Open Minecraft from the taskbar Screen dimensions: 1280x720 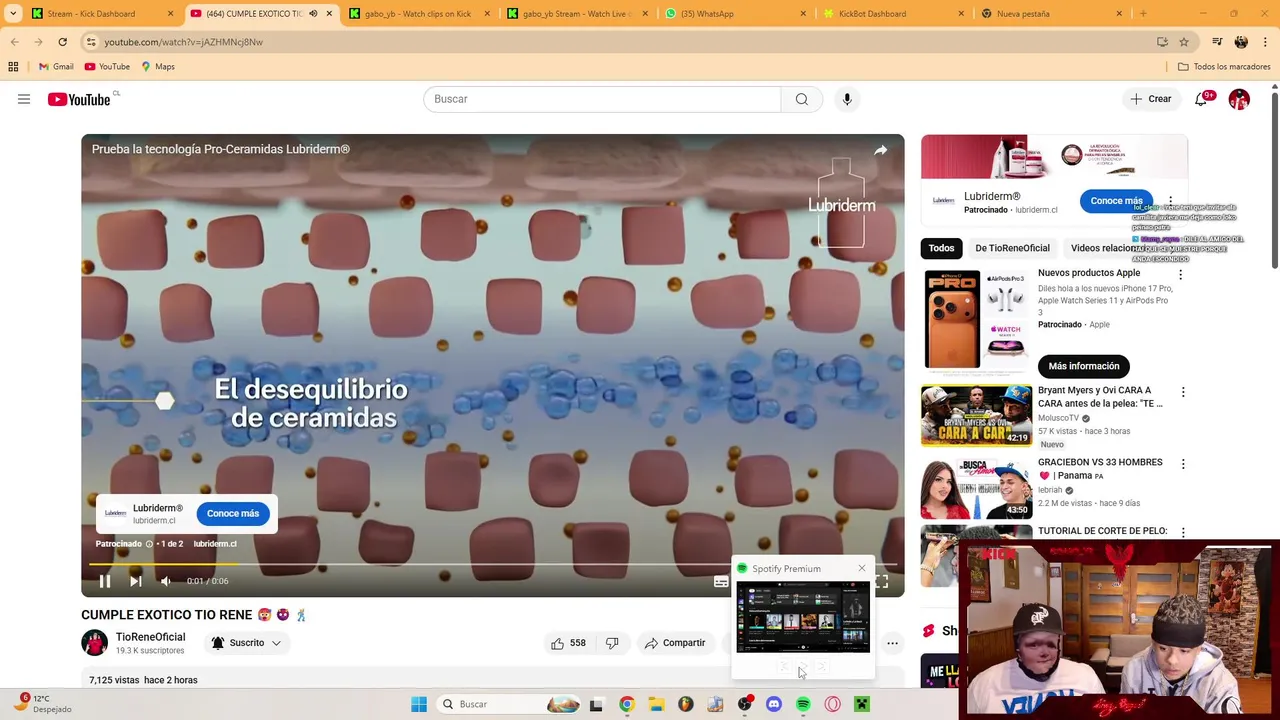tap(862, 704)
